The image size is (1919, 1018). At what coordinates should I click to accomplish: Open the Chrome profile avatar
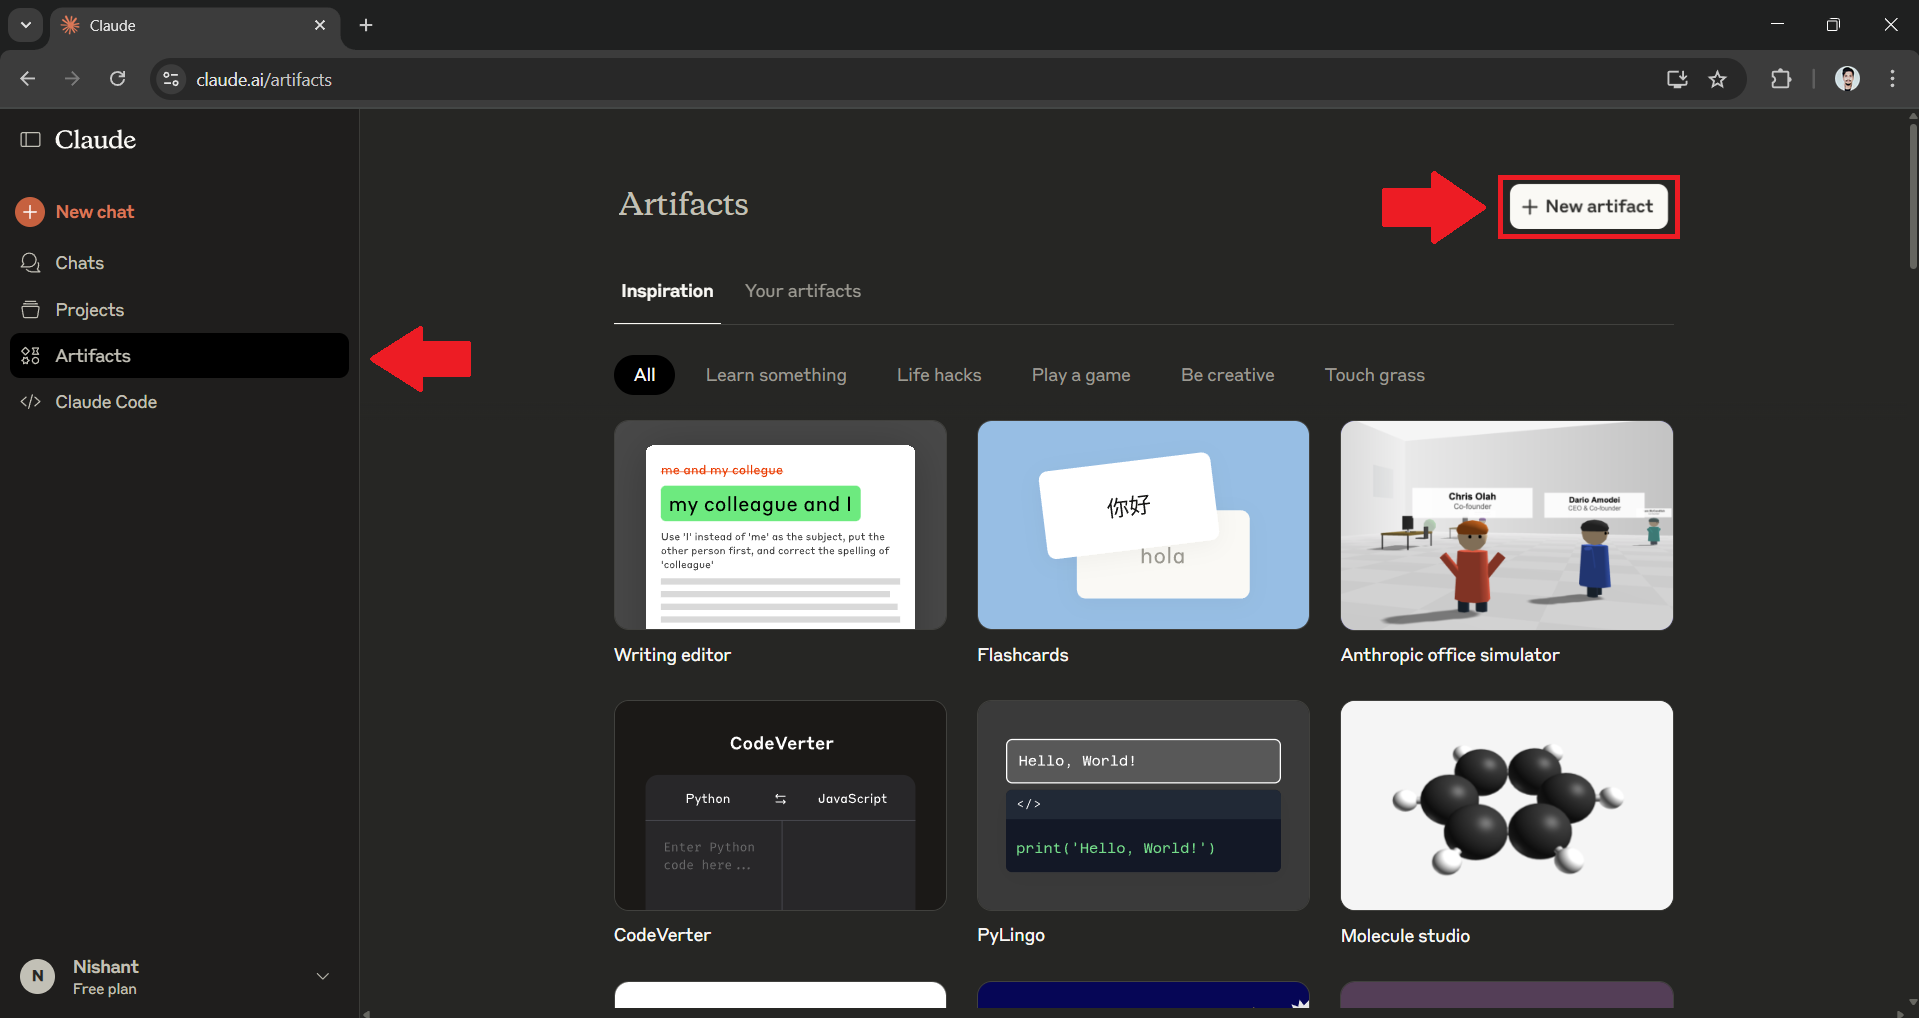1847,79
